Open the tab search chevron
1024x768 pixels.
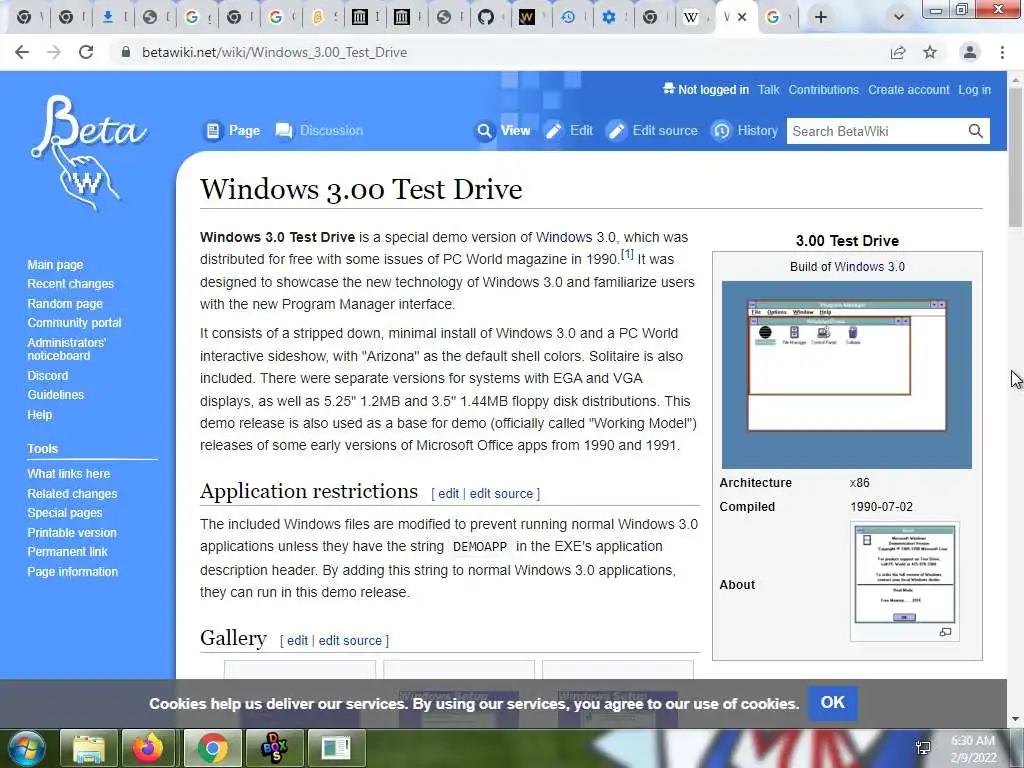coord(899,17)
